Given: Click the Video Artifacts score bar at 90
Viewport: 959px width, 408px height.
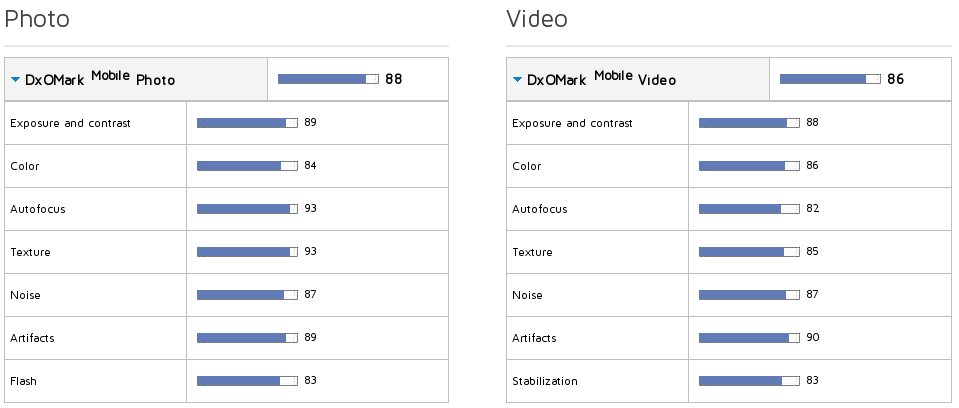Looking at the screenshot, I should [749, 338].
